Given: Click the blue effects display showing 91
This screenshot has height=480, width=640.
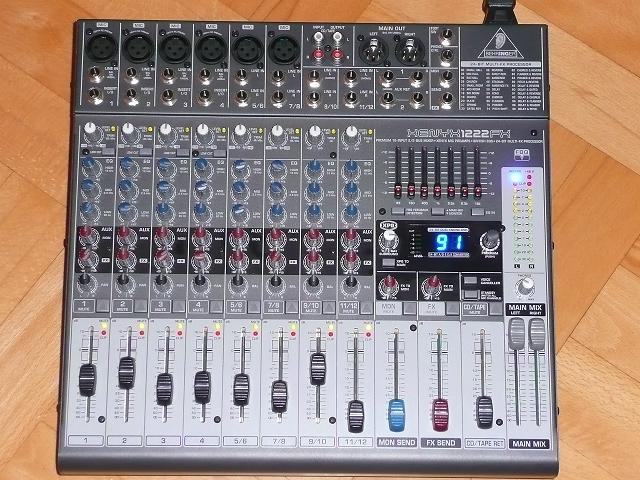Looking at the screenshot, I should click(x=448, y=242).
